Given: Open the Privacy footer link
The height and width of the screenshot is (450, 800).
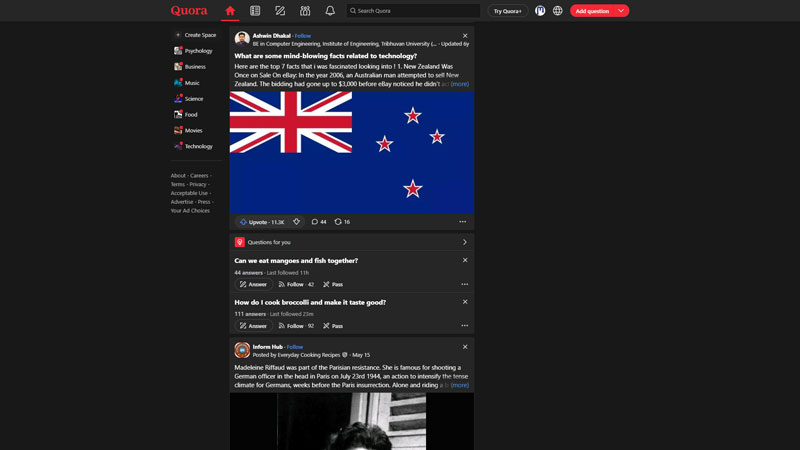Looking at the screenshot, I should [x=198, y=184].
